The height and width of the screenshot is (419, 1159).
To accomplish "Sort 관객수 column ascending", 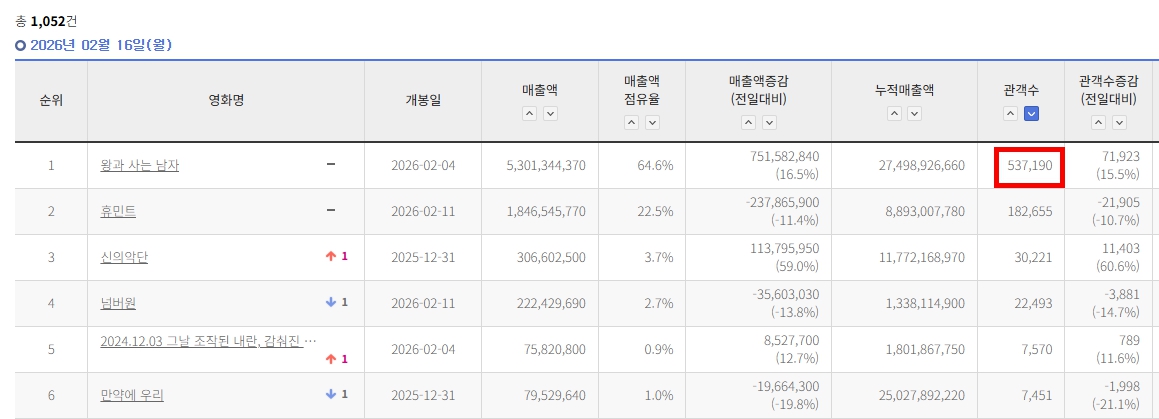I will 1010,114.
